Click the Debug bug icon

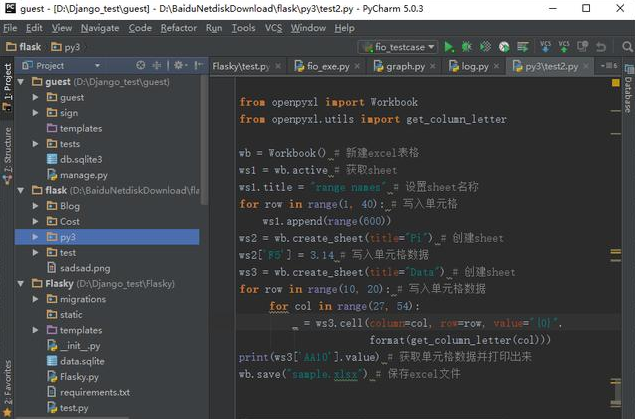pyautogui.click(x=467, y=47)
